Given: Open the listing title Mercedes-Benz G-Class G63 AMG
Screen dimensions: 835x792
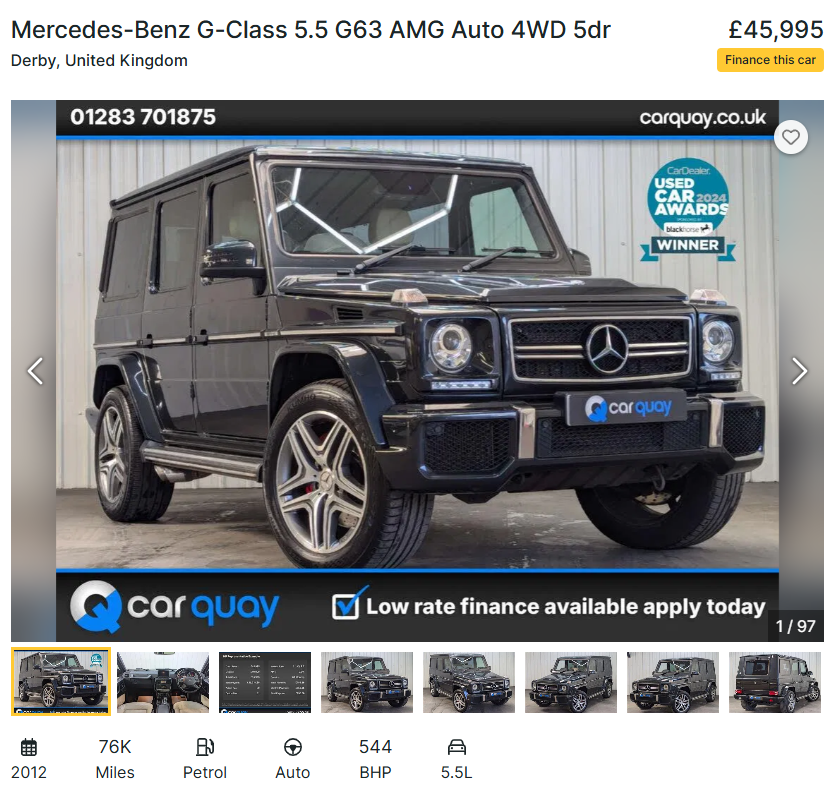Looking at the screenshot, I should [x=310, y=30].
